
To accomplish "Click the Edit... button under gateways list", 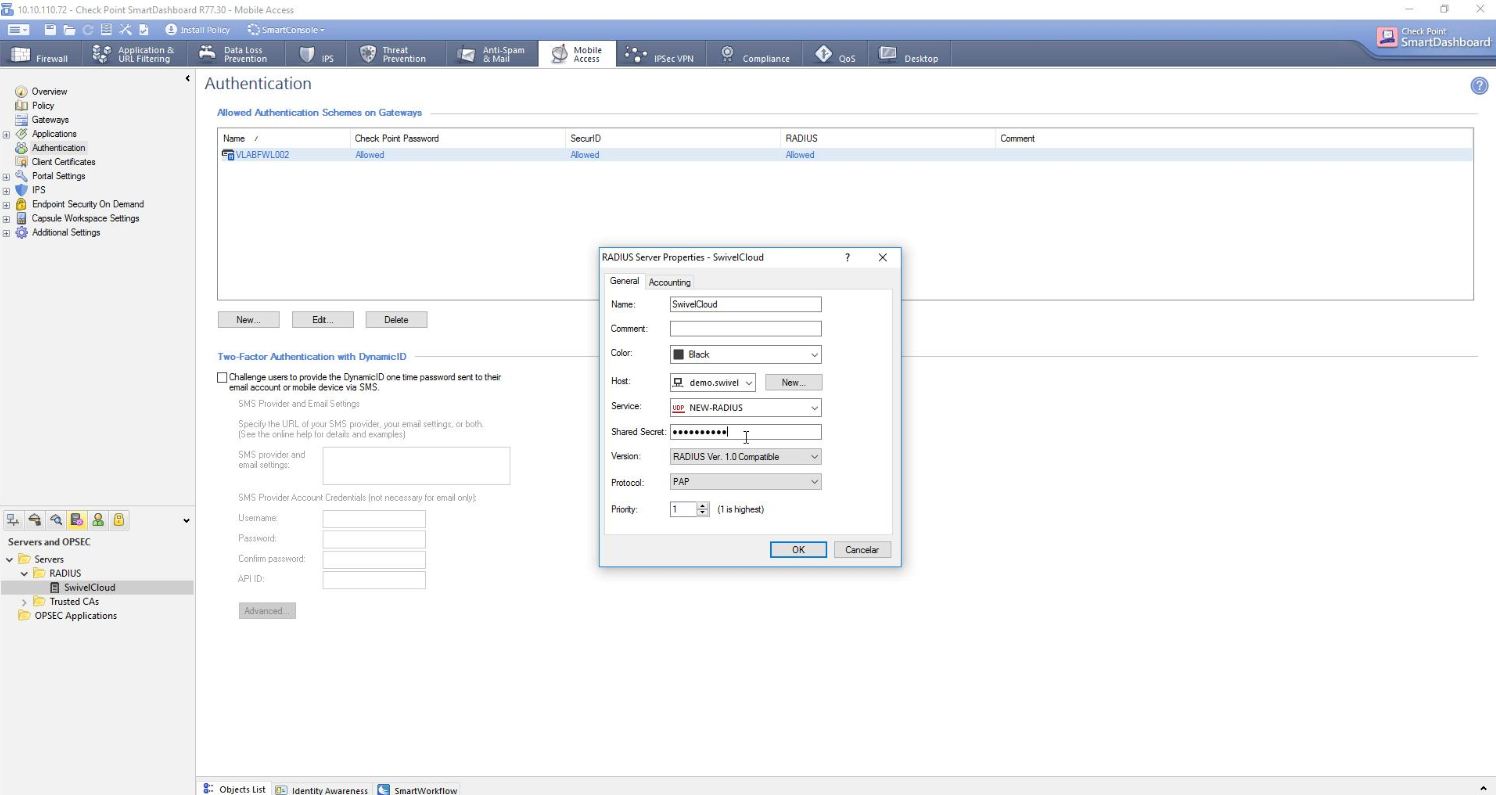I will (x=322, y=320).
